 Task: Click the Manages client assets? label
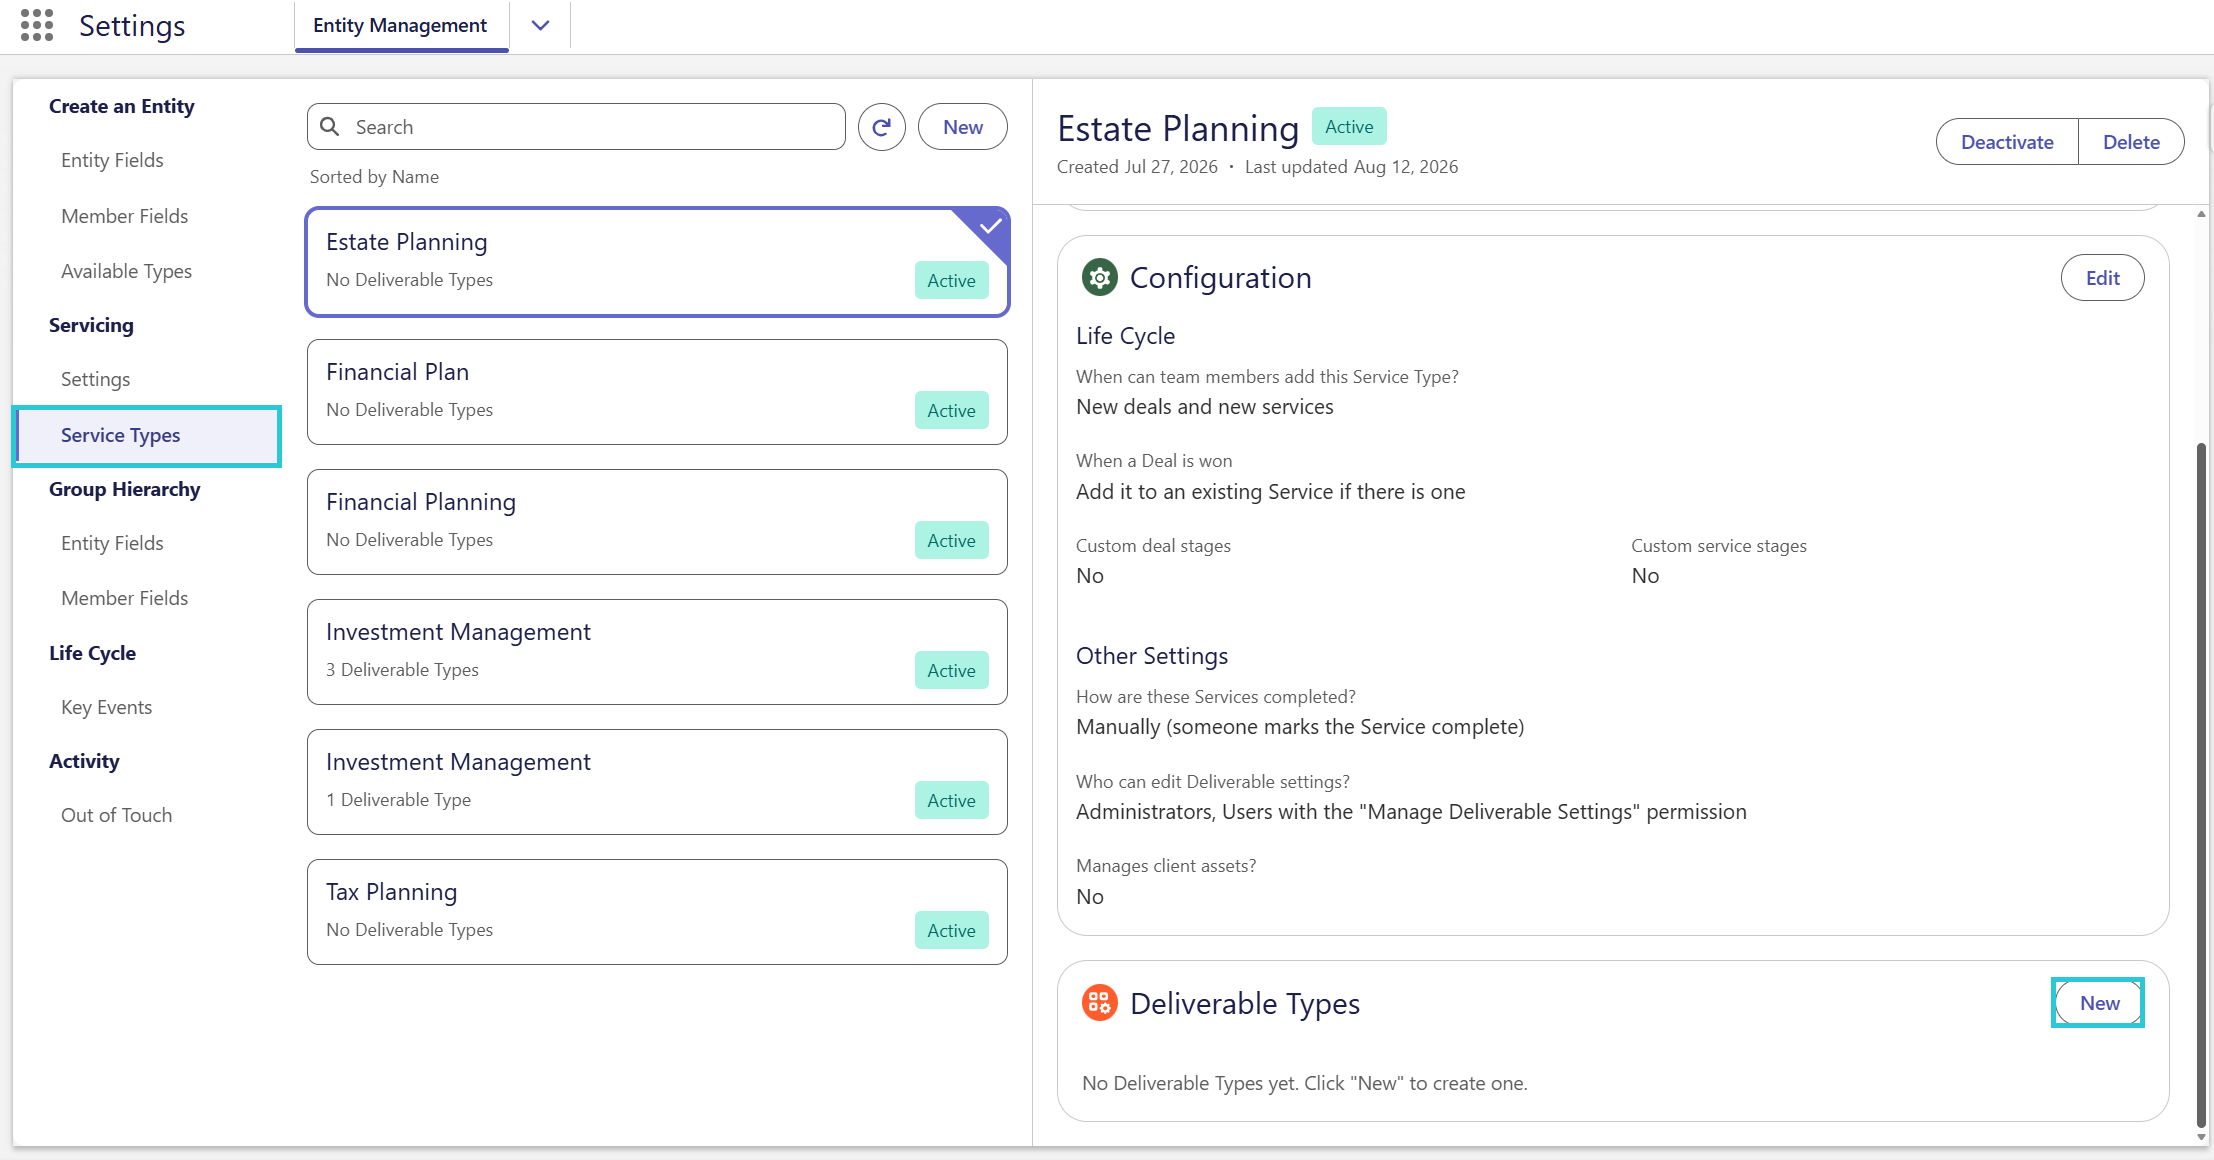pos(1166,866)
